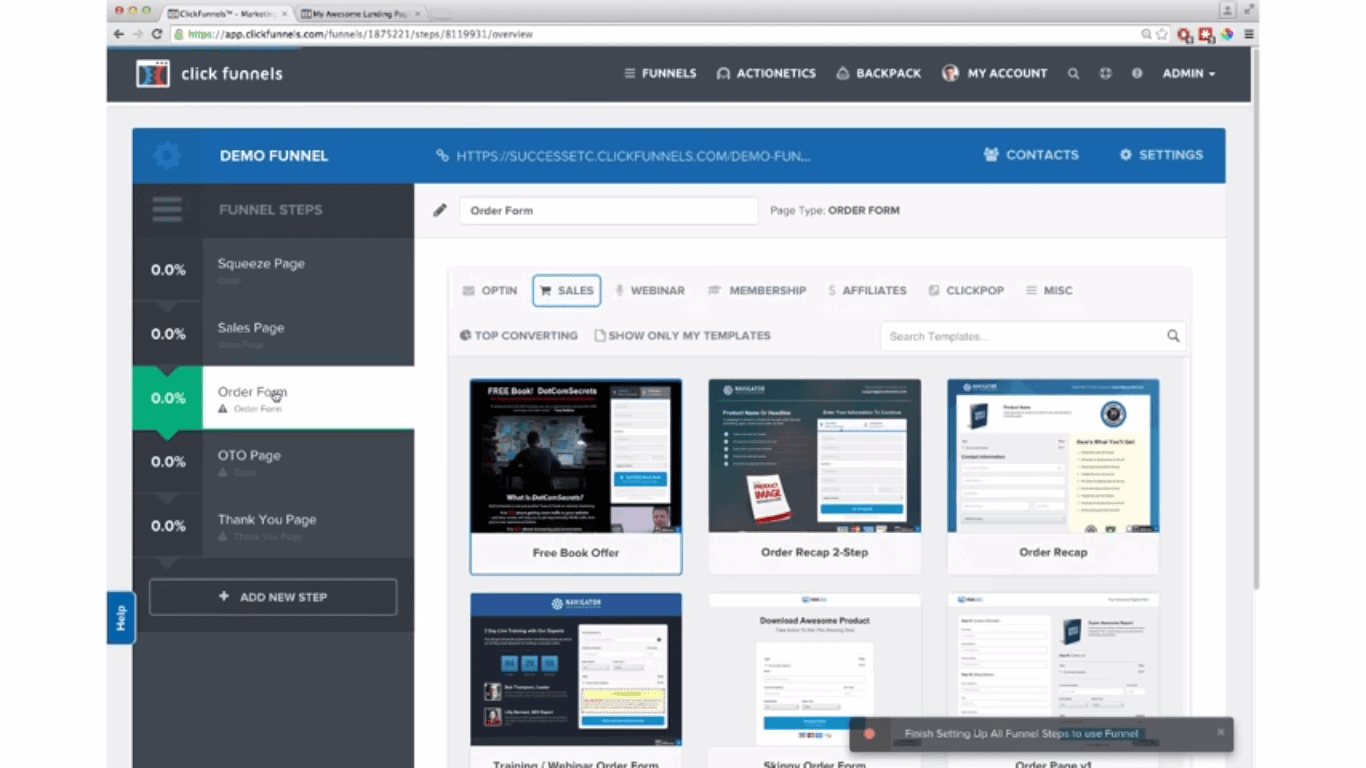Click the search magnifier in top navigation
The width and height of the screenshot is (1366, 768).
[1073, 73]
